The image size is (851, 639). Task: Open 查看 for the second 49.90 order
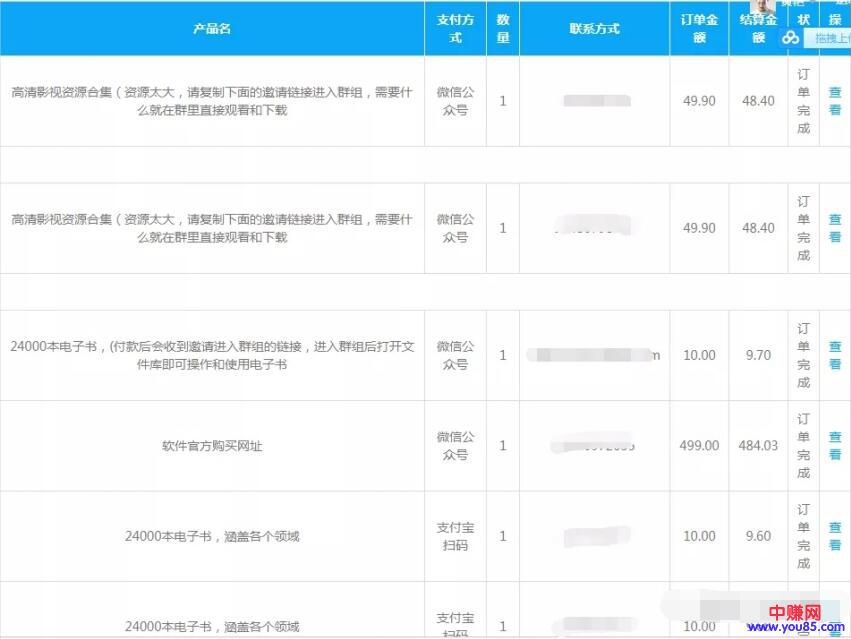[x=835, y=228]
